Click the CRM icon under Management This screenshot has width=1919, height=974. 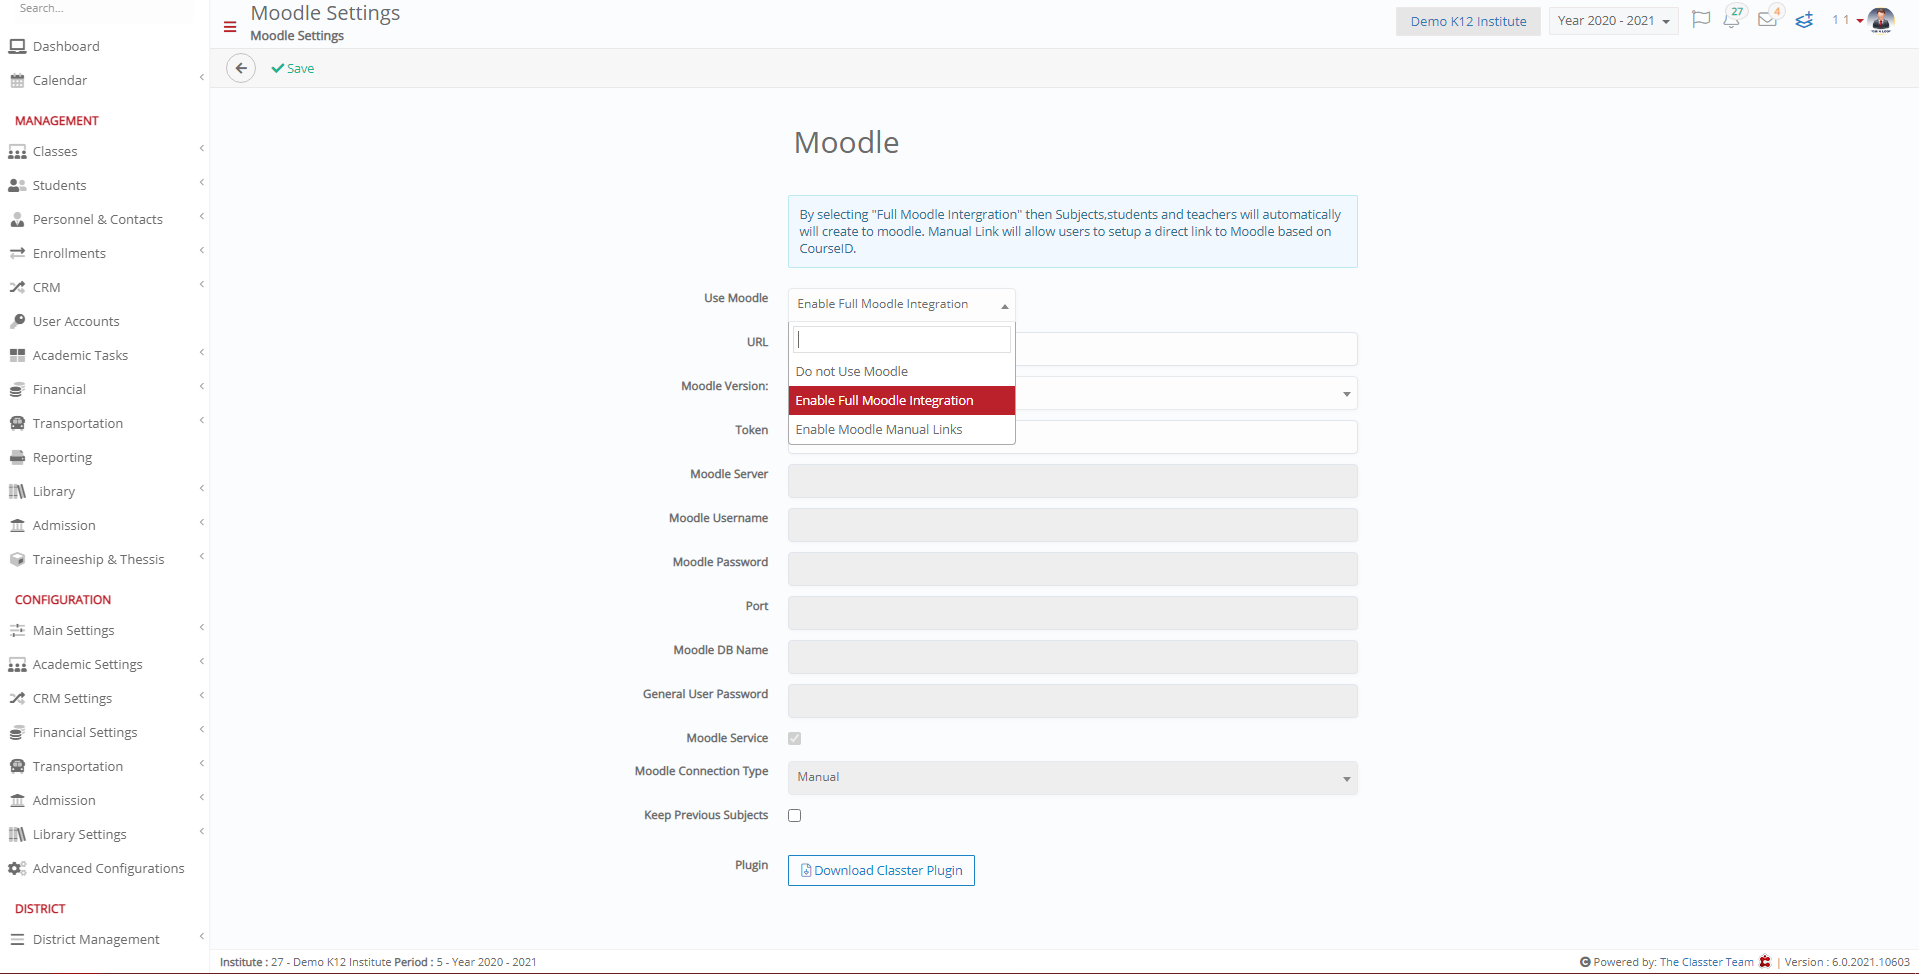coord(17,288)
